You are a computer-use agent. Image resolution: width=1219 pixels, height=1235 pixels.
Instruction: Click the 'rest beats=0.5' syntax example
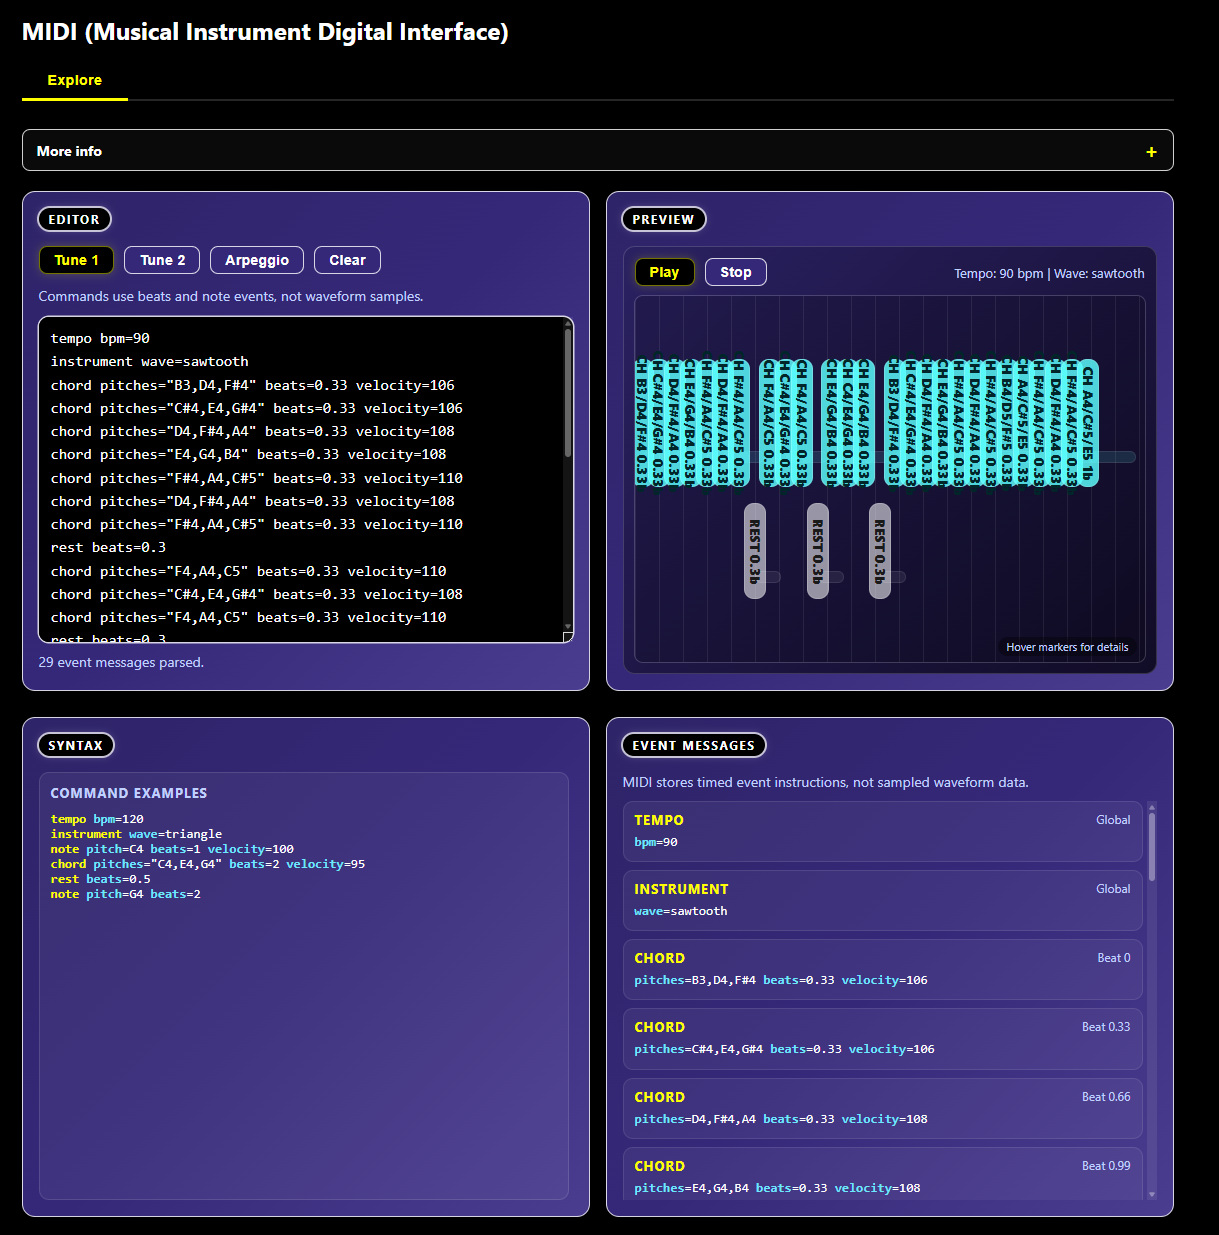pos(101,879)
